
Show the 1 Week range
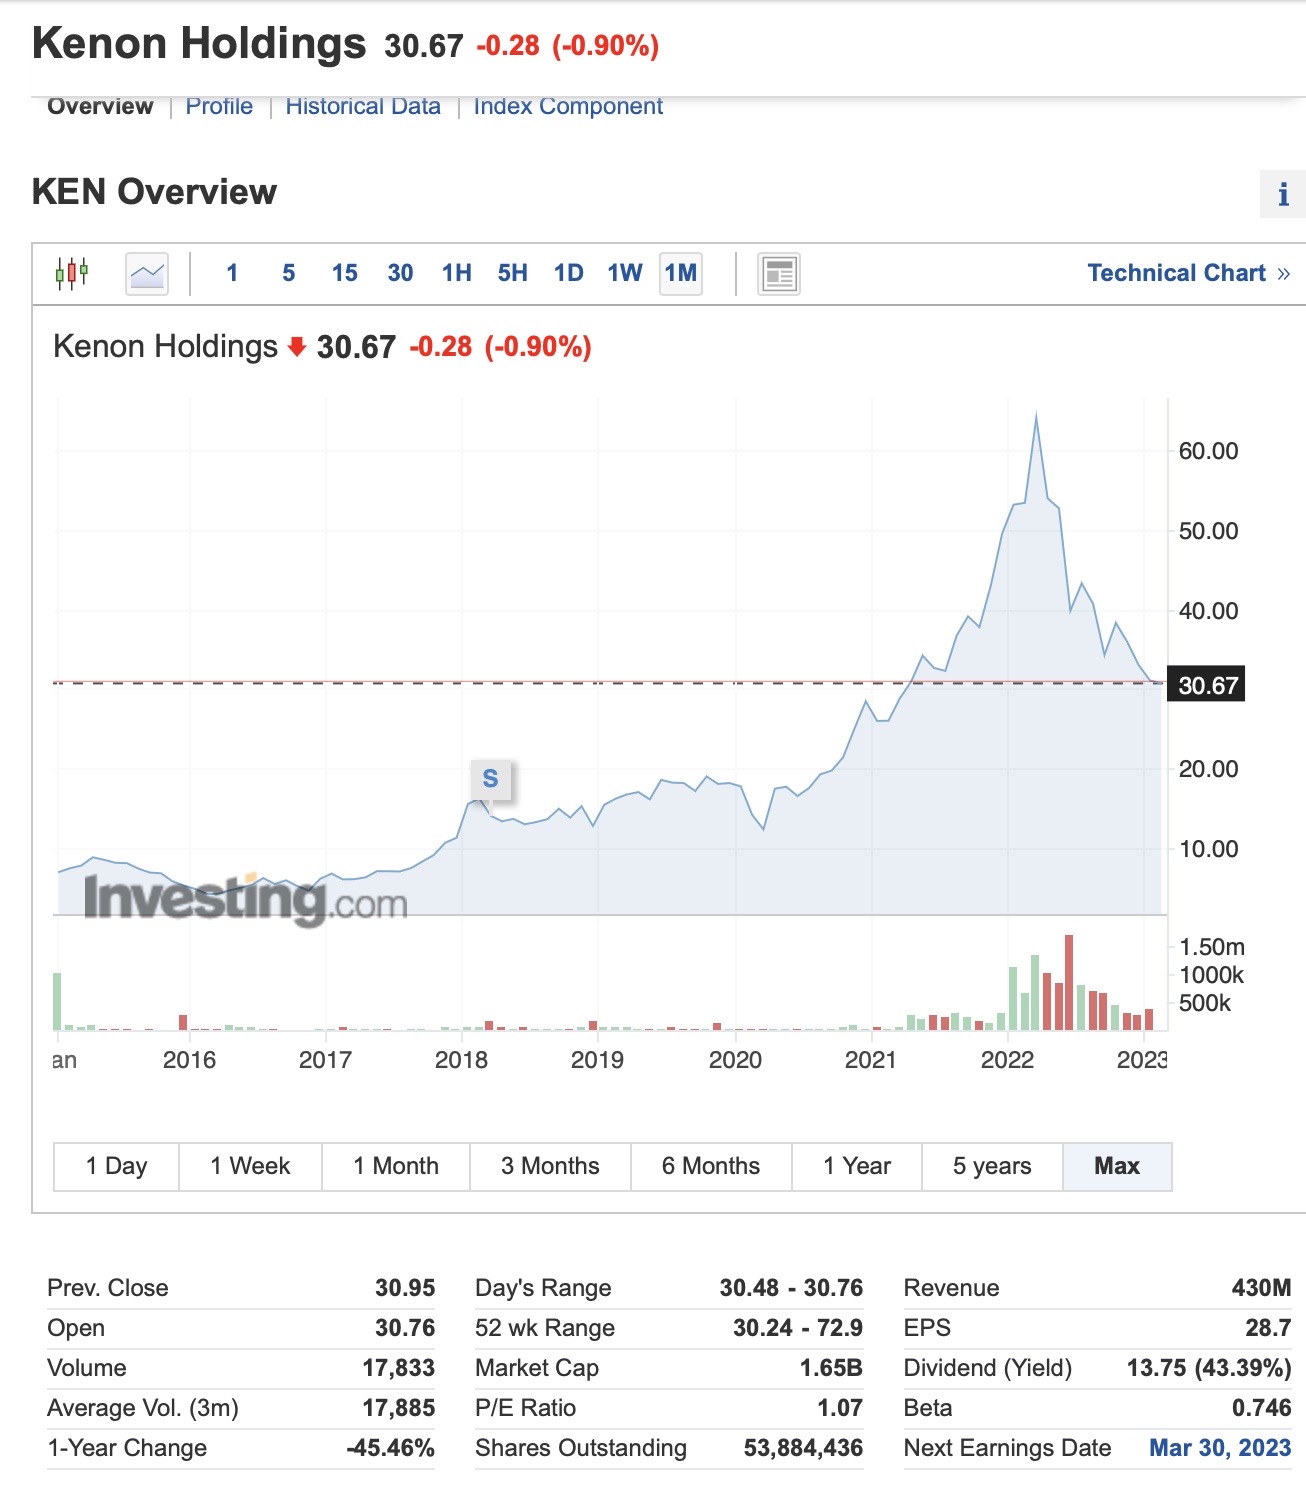pyautogui.click(x=250, y=1166)
